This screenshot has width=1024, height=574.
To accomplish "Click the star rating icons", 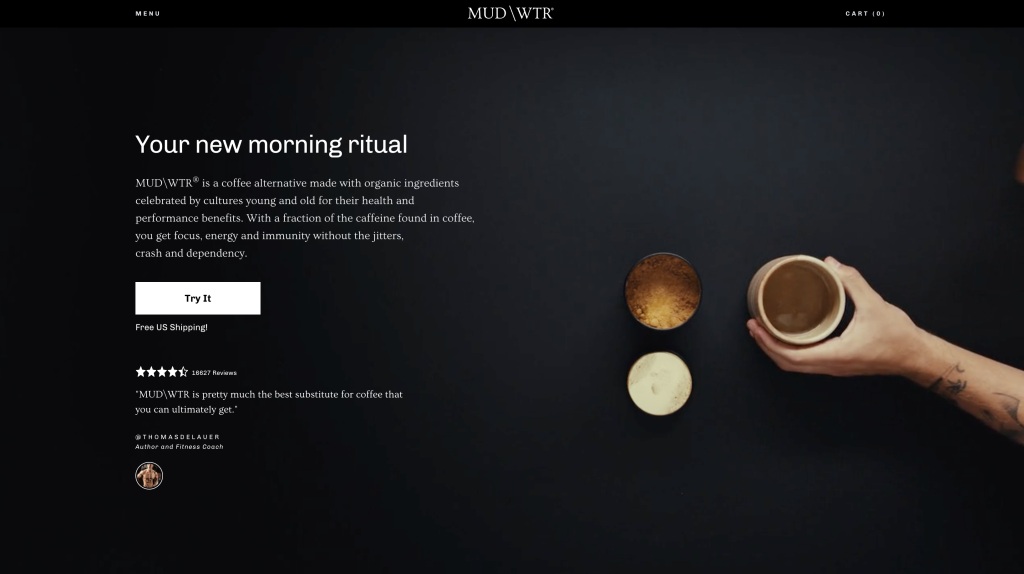I will point(162,372).
